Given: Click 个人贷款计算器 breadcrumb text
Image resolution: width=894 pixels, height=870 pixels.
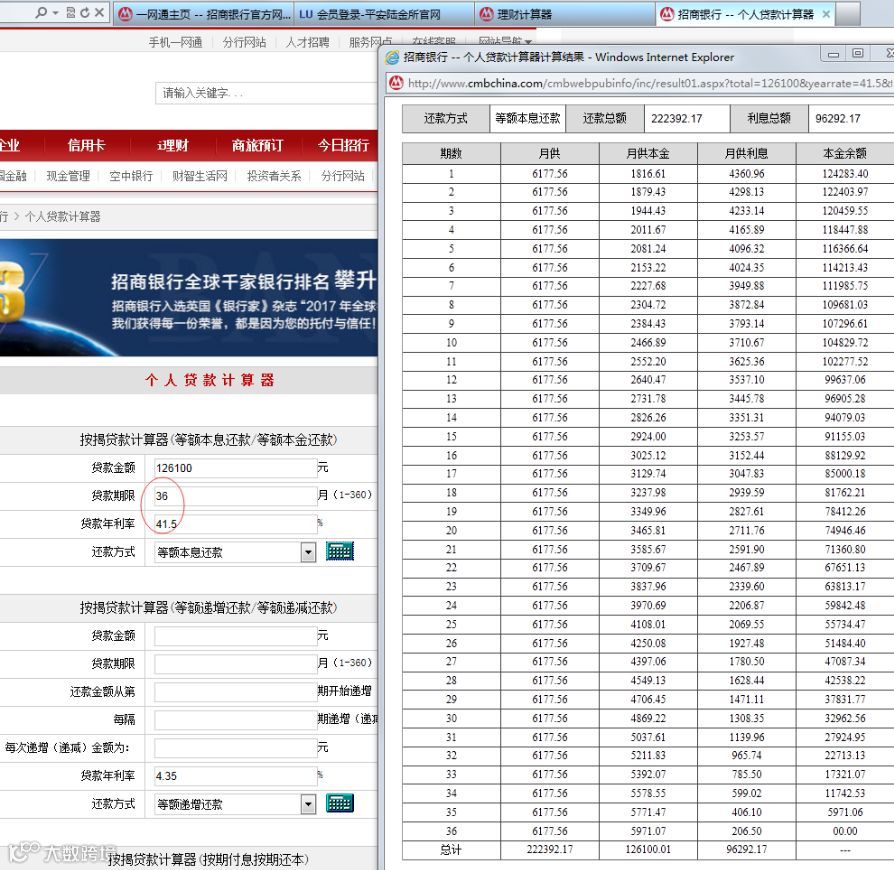Looking at the screenshot, I should (x=63, y=217).
